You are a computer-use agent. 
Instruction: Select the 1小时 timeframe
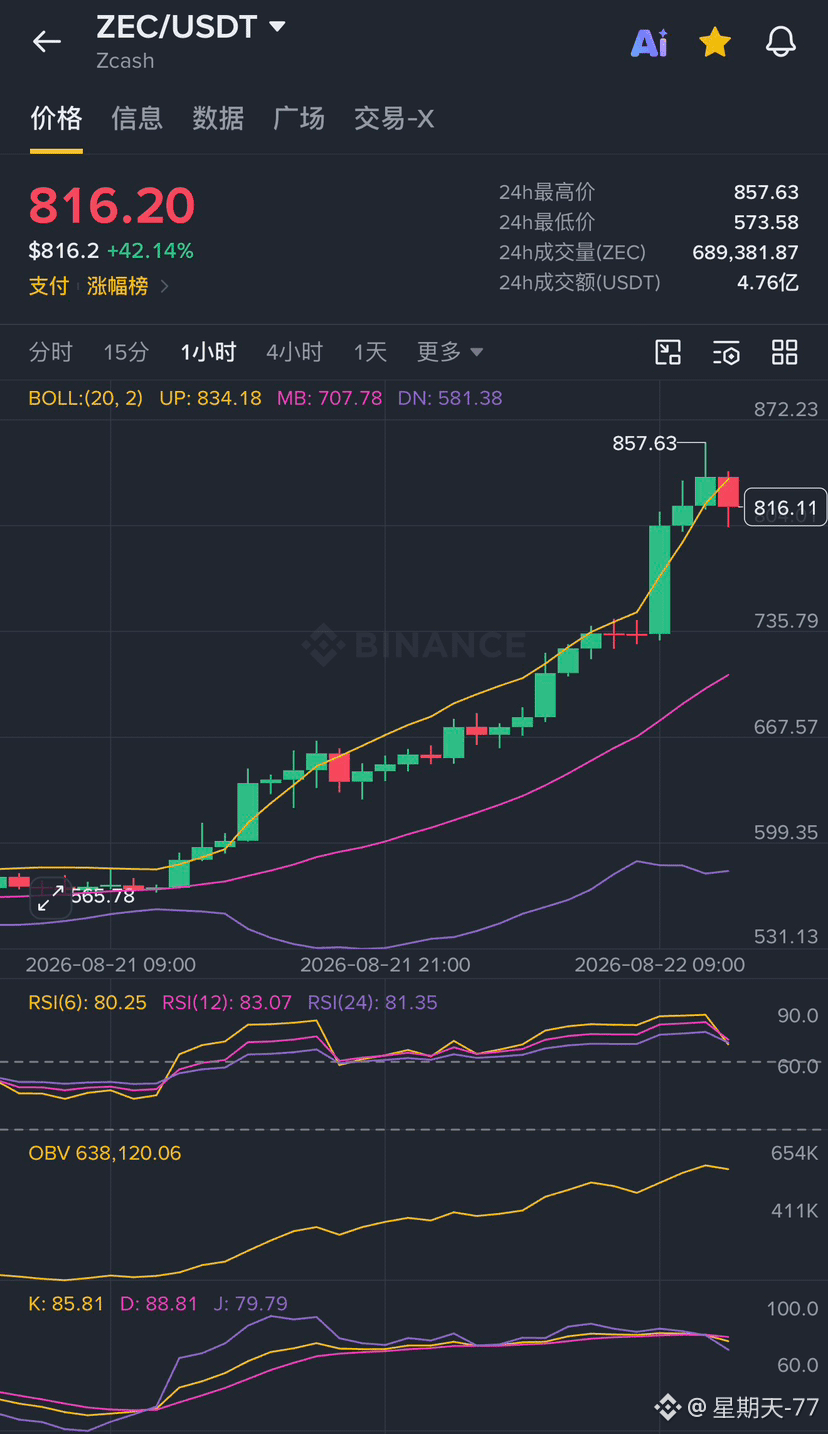208,352
